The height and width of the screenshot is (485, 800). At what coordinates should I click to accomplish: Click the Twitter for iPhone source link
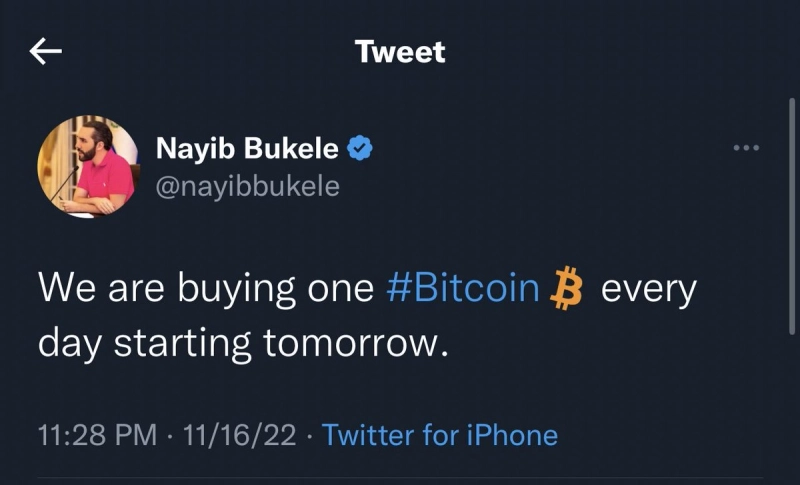[x=440, y=435]
